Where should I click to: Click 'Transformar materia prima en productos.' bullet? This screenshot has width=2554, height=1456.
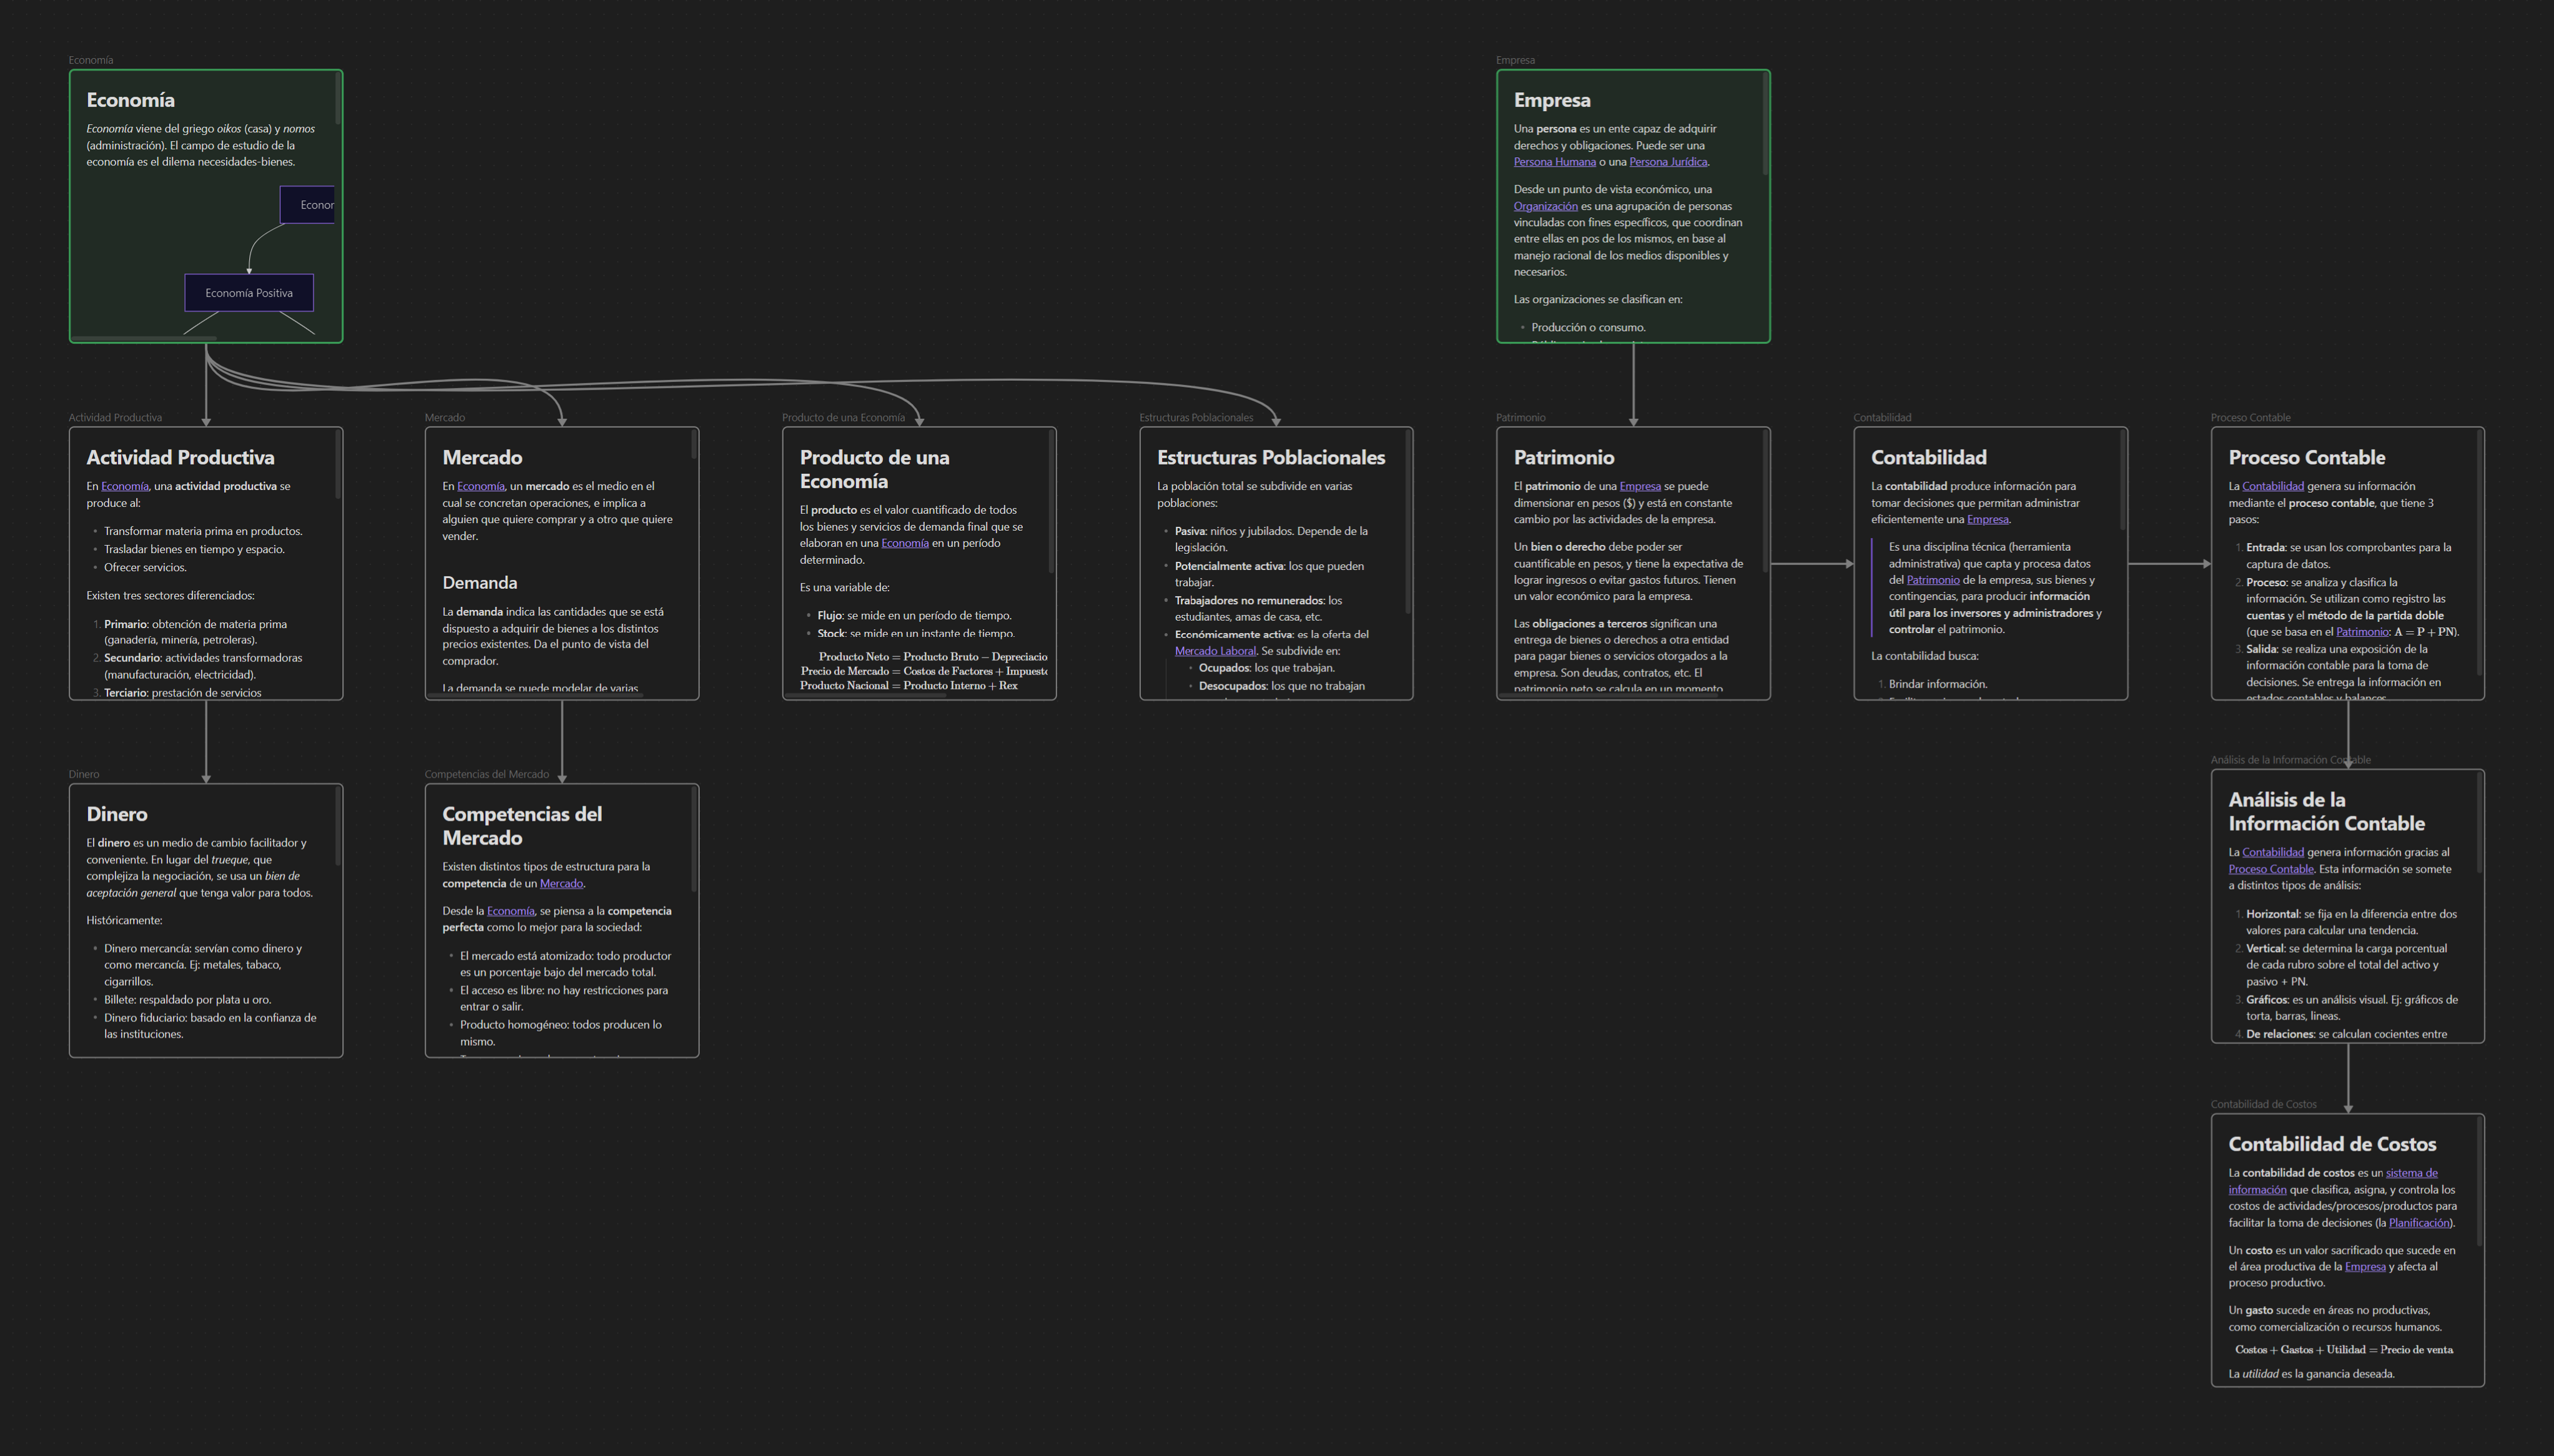[x=203, y=531]
